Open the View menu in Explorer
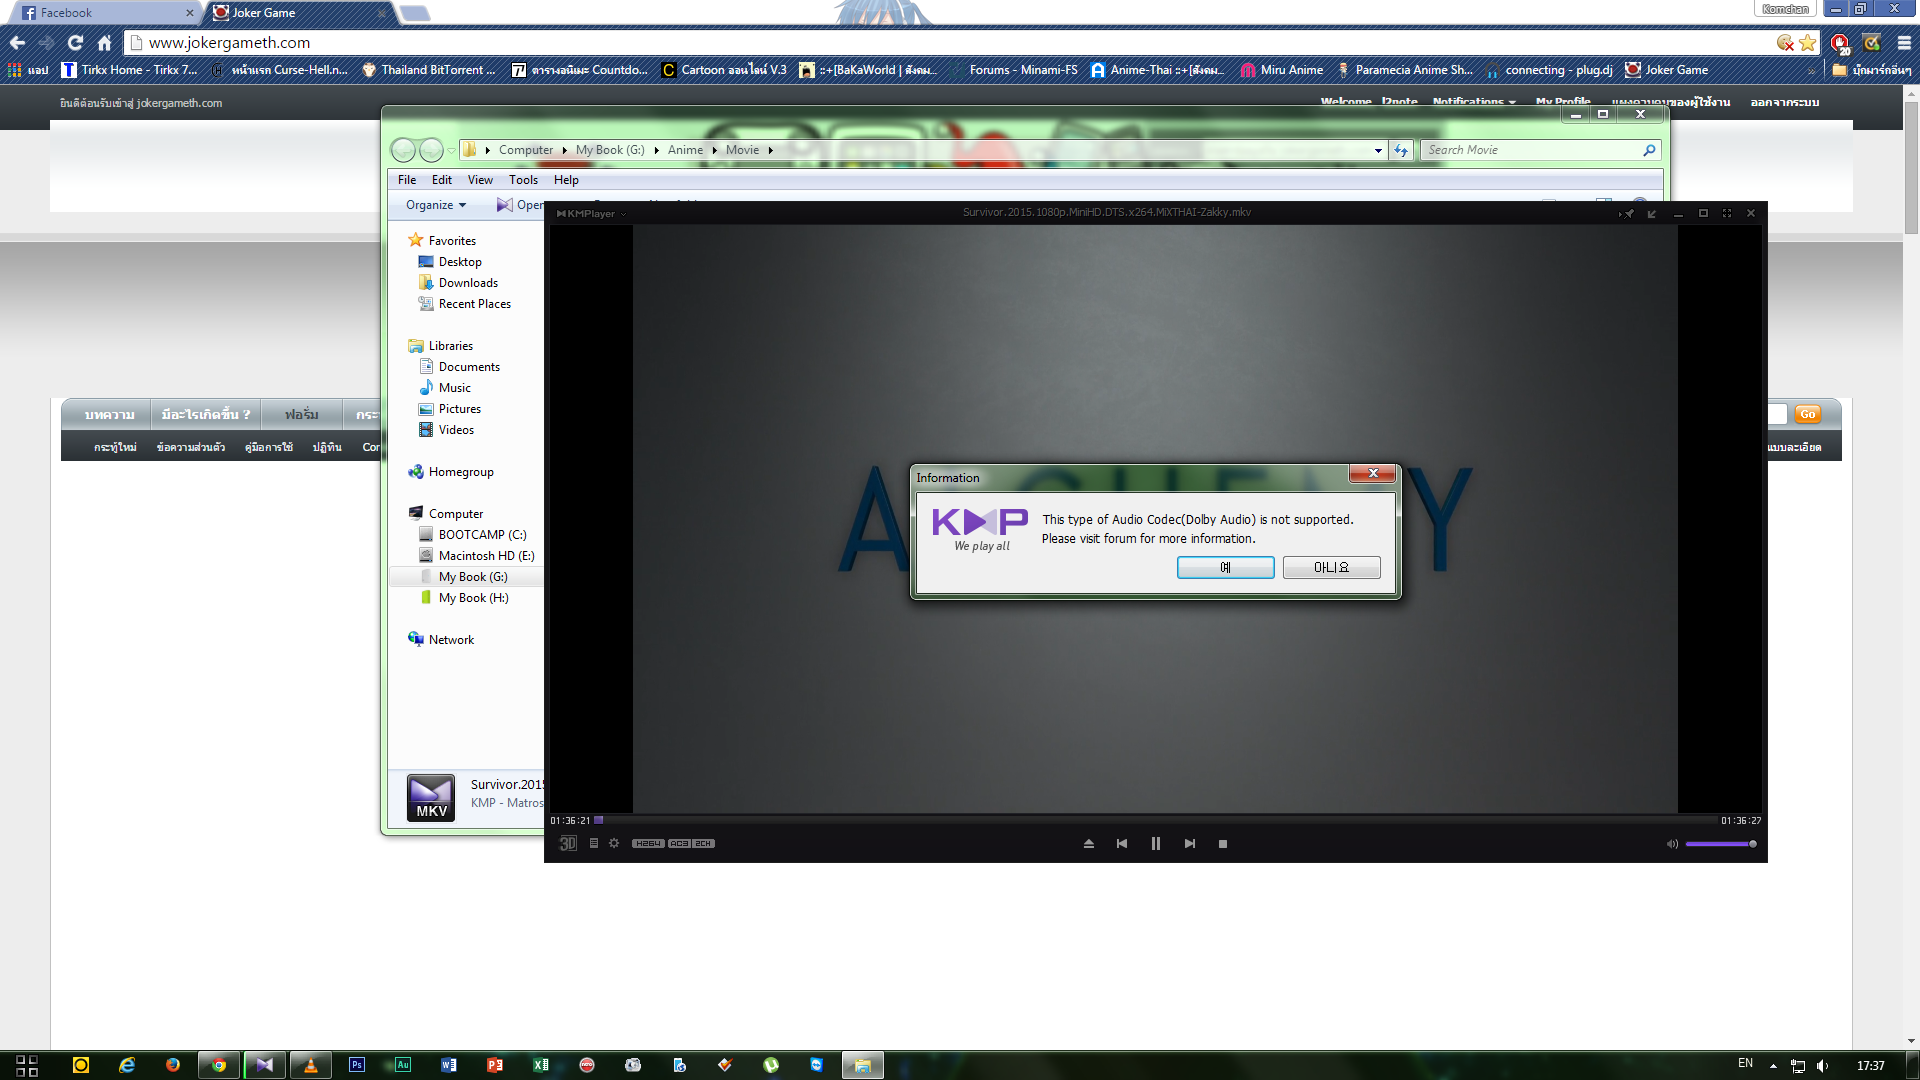The image size is (1920, 1080). pyautogui.click(x=480, y=180)
